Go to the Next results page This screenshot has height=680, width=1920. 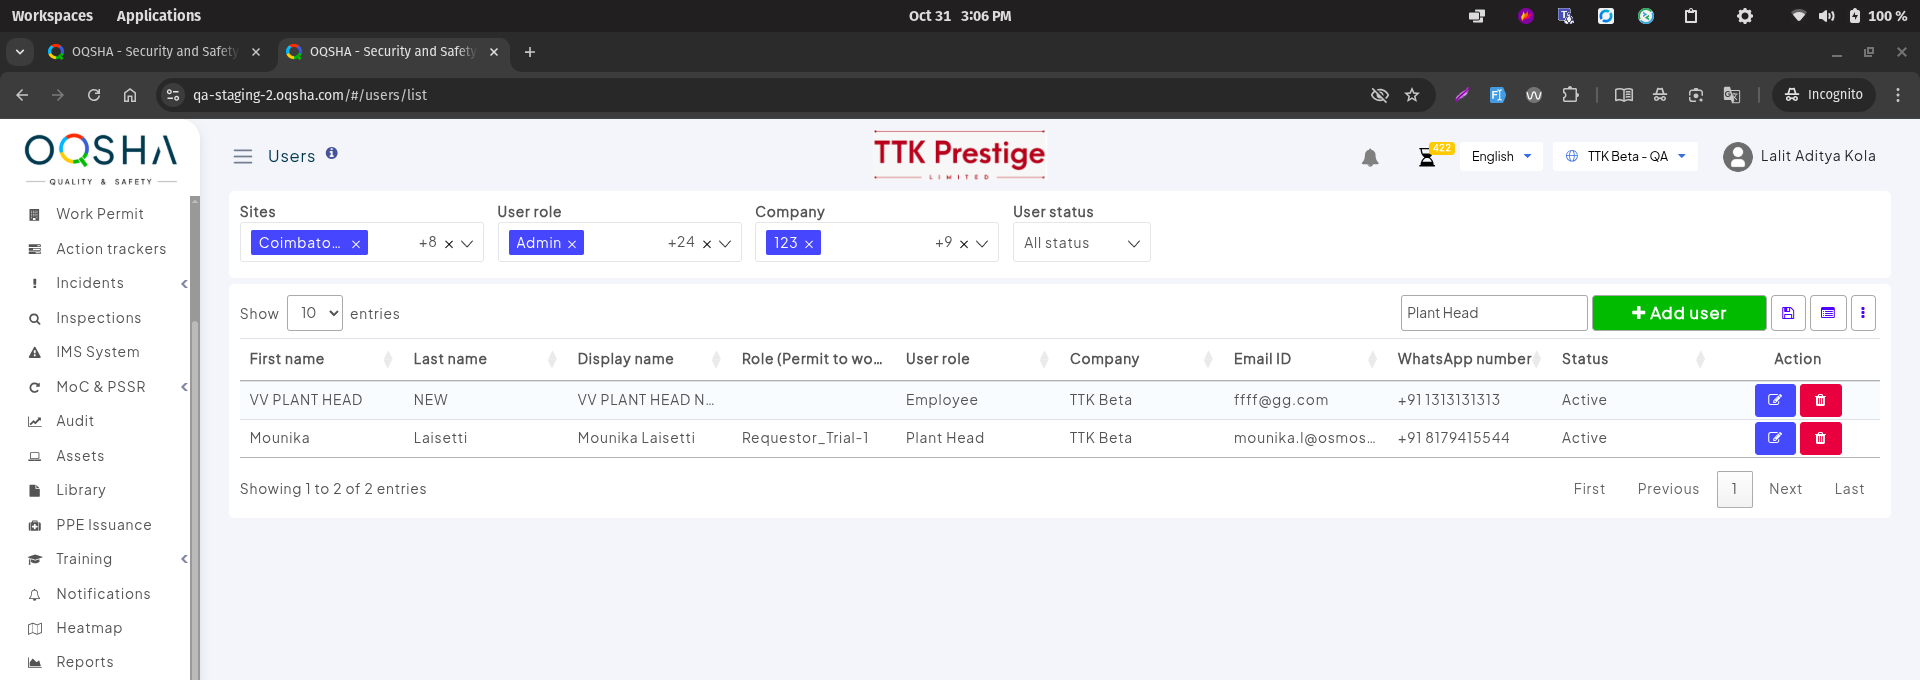(x=1785, y=489)
